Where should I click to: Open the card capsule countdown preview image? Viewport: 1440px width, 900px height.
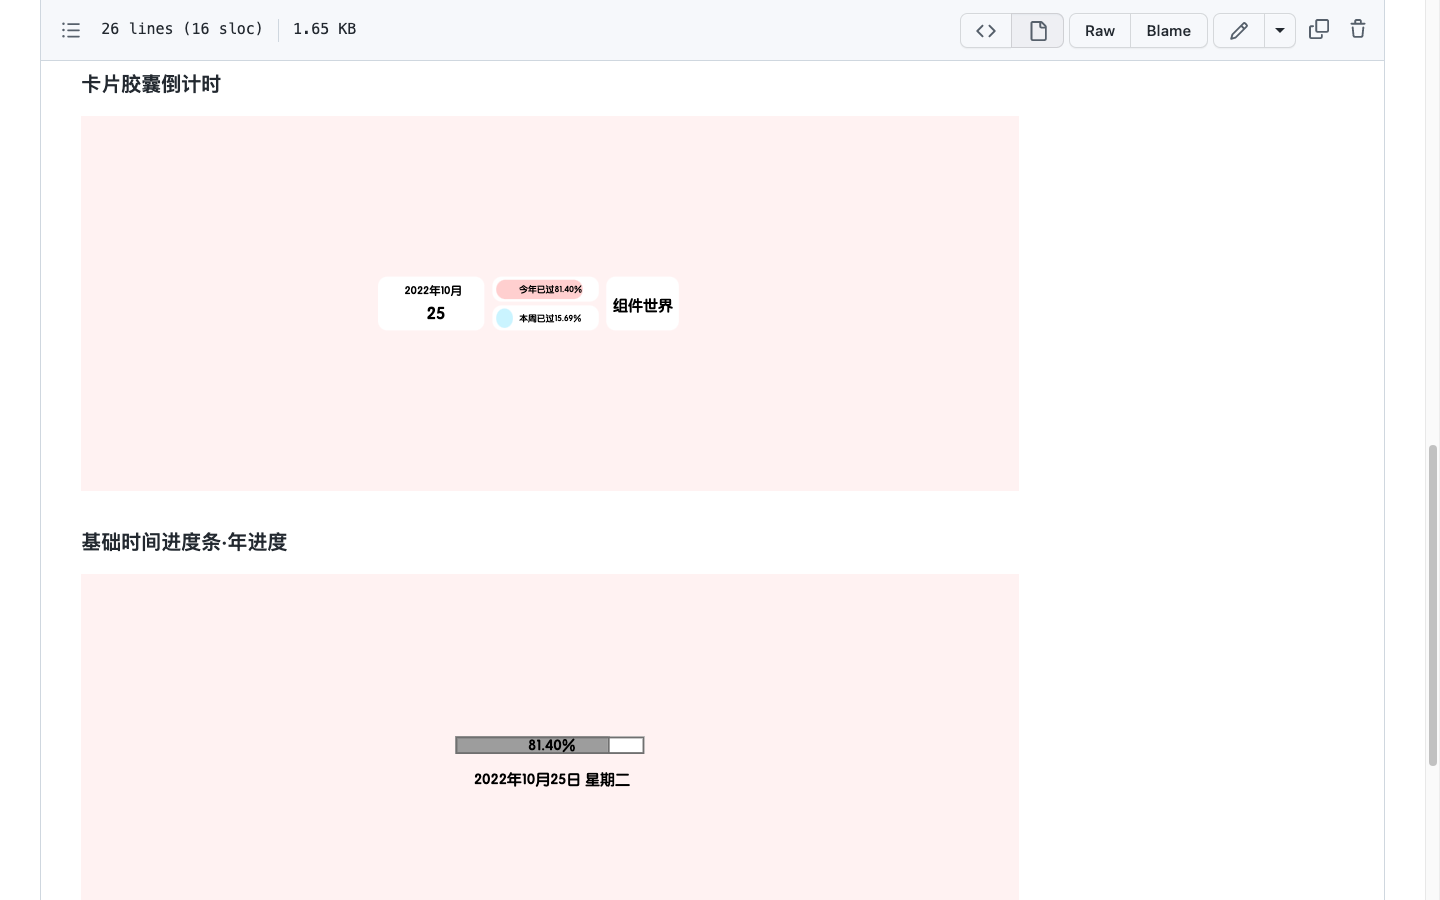550,303
